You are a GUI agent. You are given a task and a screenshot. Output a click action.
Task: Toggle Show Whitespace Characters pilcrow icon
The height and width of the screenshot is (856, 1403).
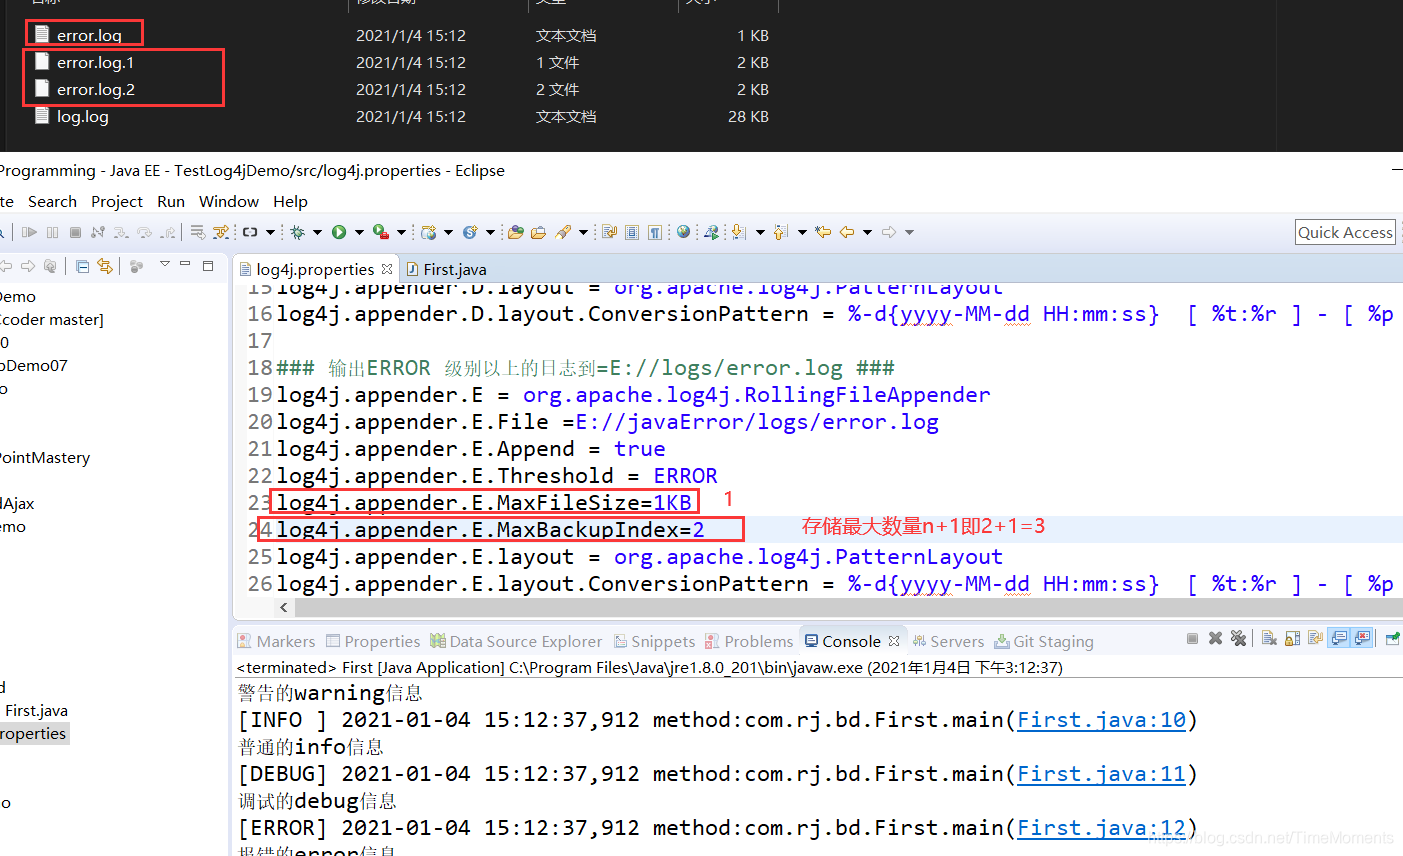[656, 232]
